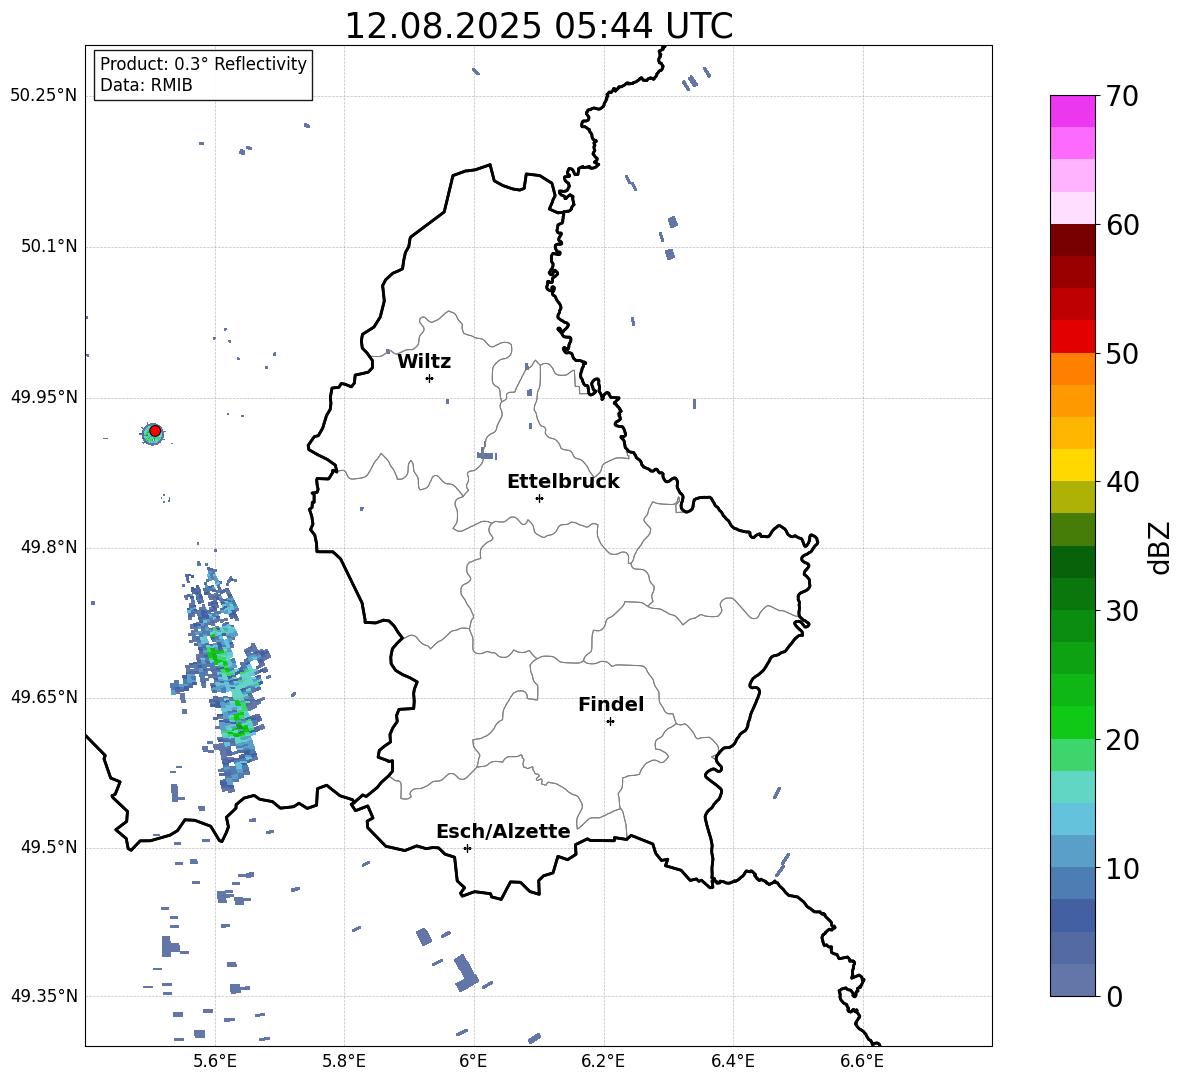The image size is (1184, 1081).
Task: Click the colorbar tick value 20
Action: click(1122, 740)
